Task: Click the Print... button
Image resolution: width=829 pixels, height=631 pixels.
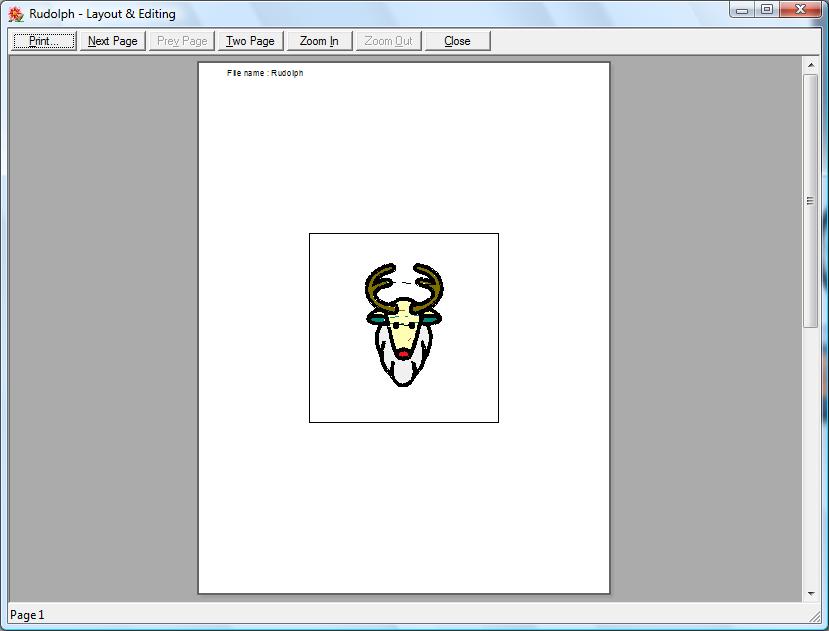Action: [44, 41]
